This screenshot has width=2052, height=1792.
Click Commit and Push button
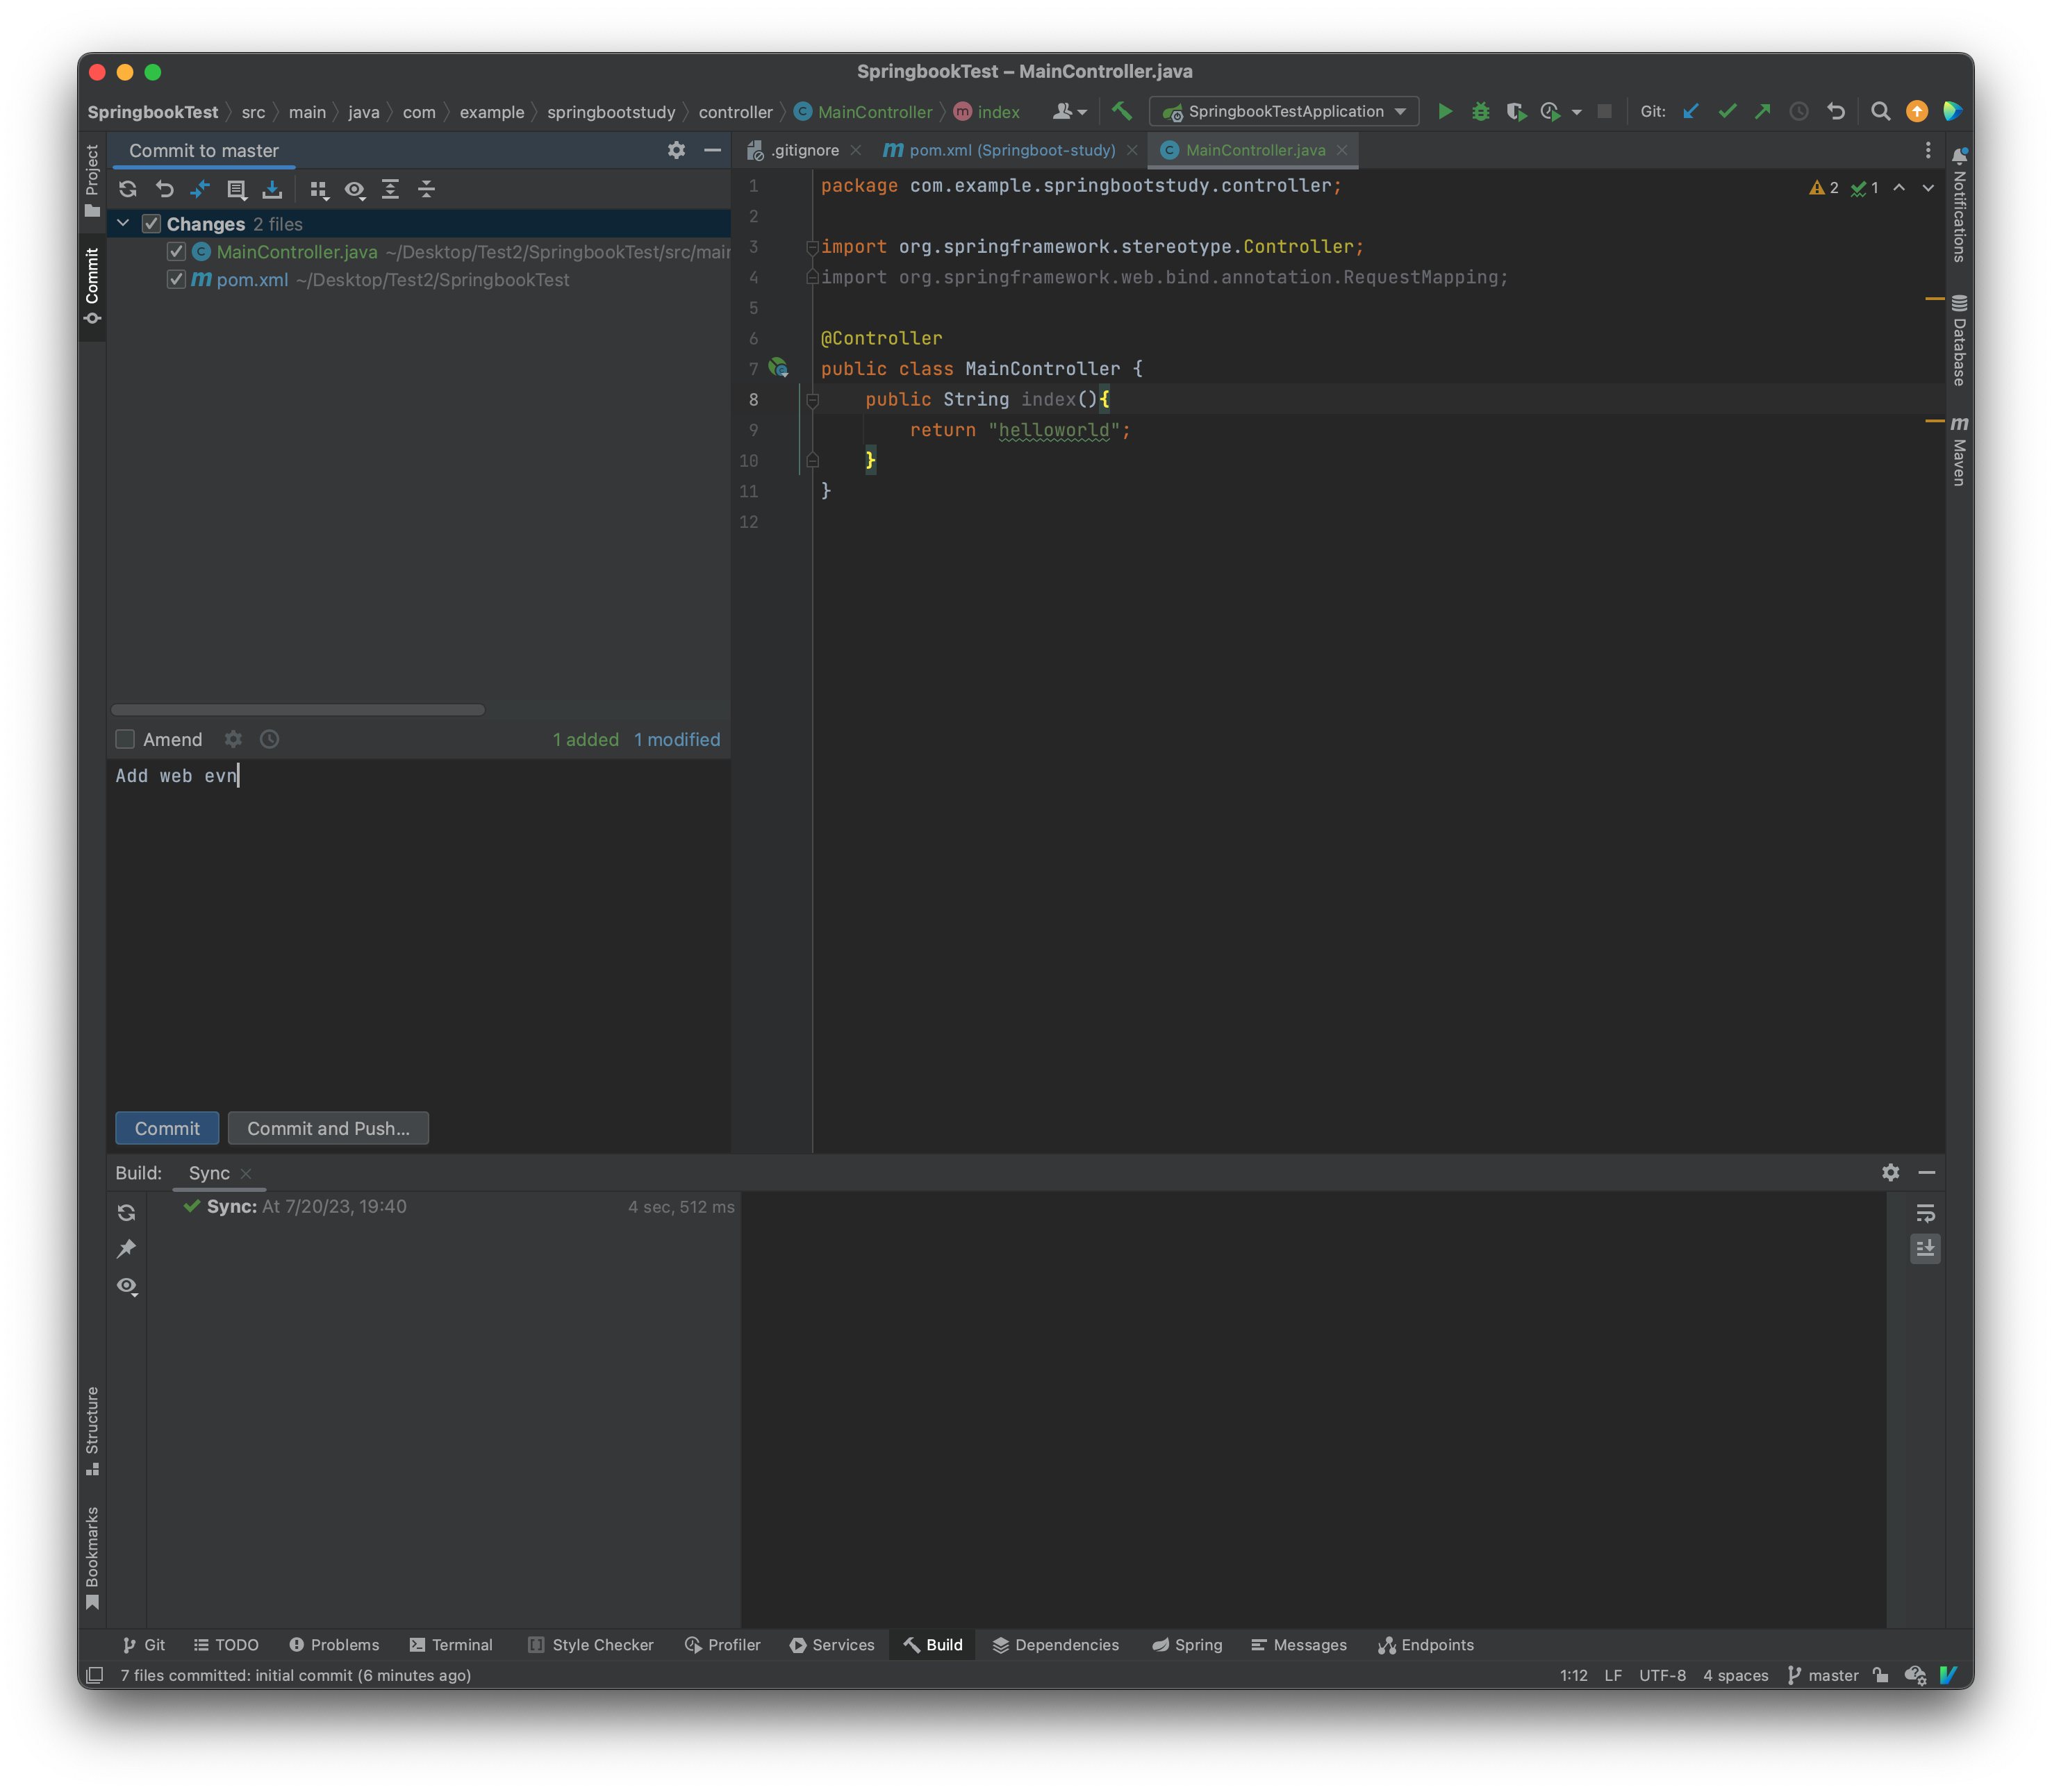point(328,1128)
